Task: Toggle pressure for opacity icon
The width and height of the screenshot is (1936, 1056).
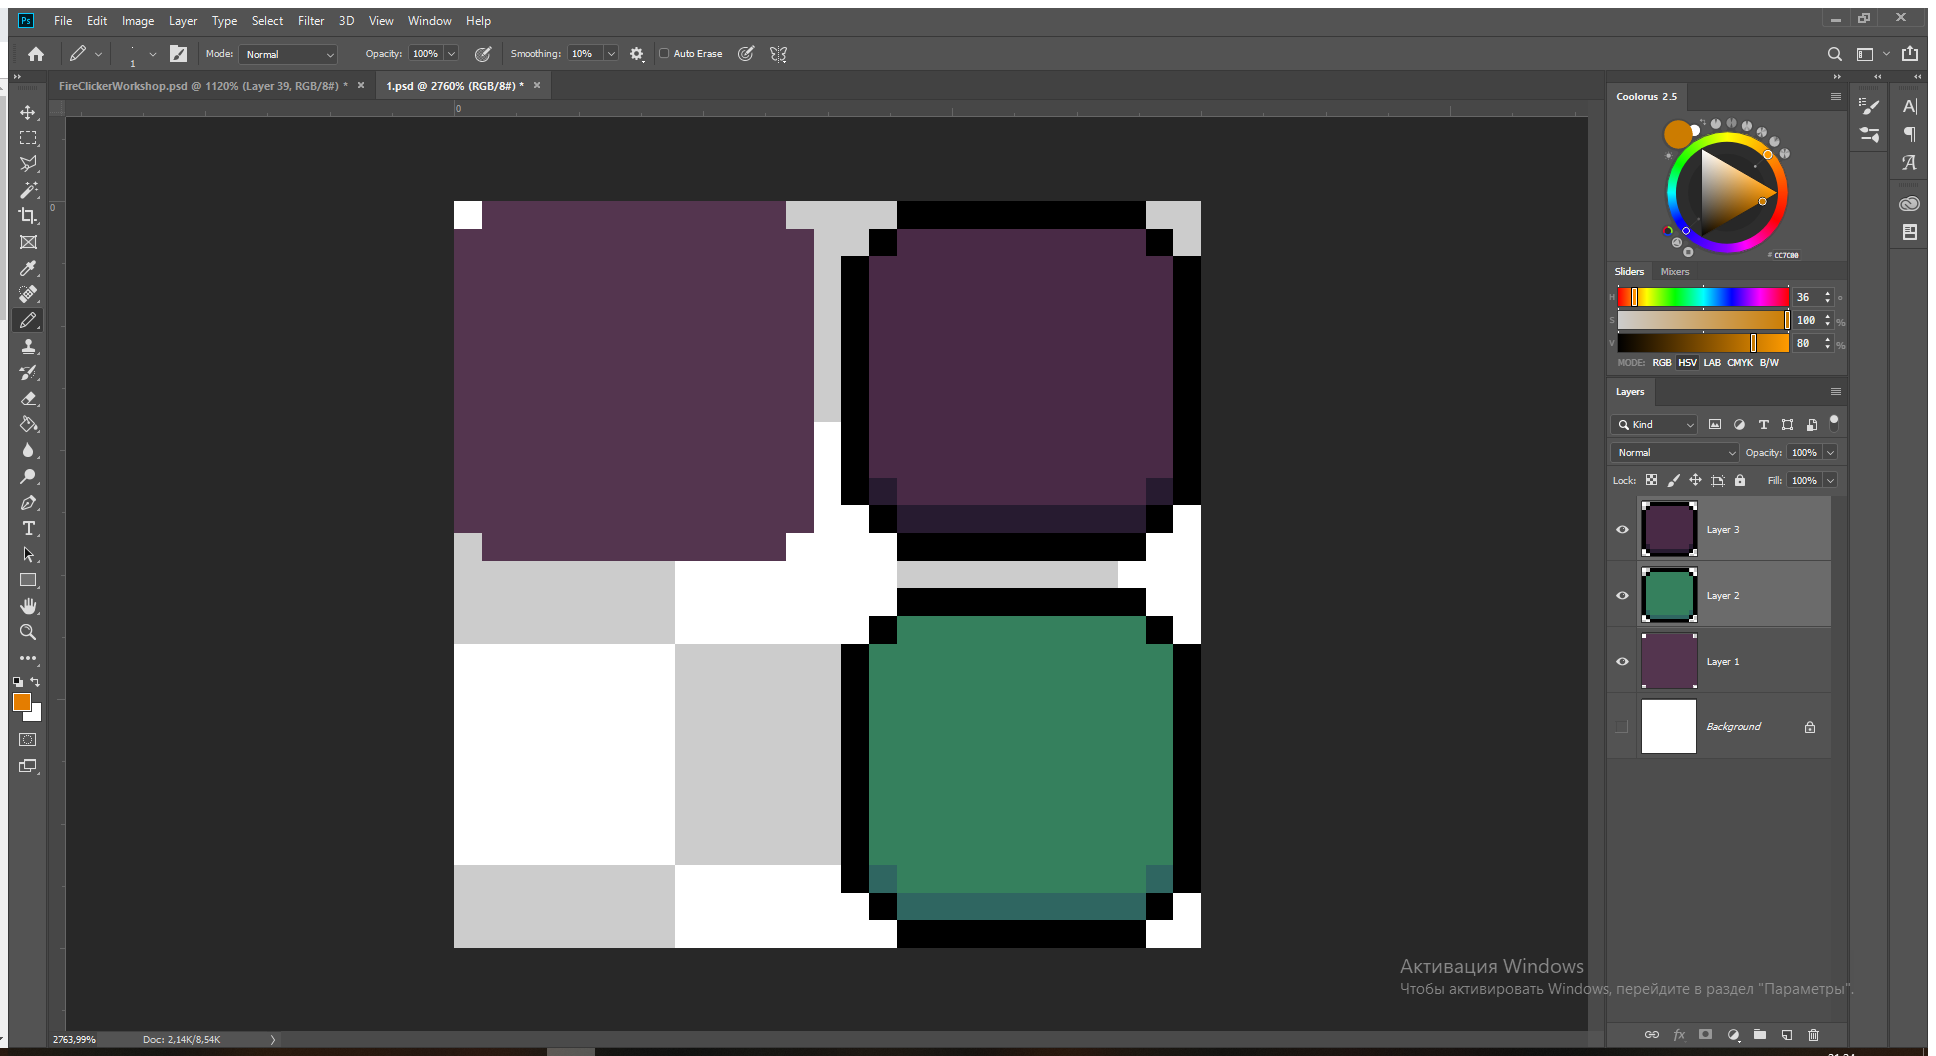Action: [483, 54]
